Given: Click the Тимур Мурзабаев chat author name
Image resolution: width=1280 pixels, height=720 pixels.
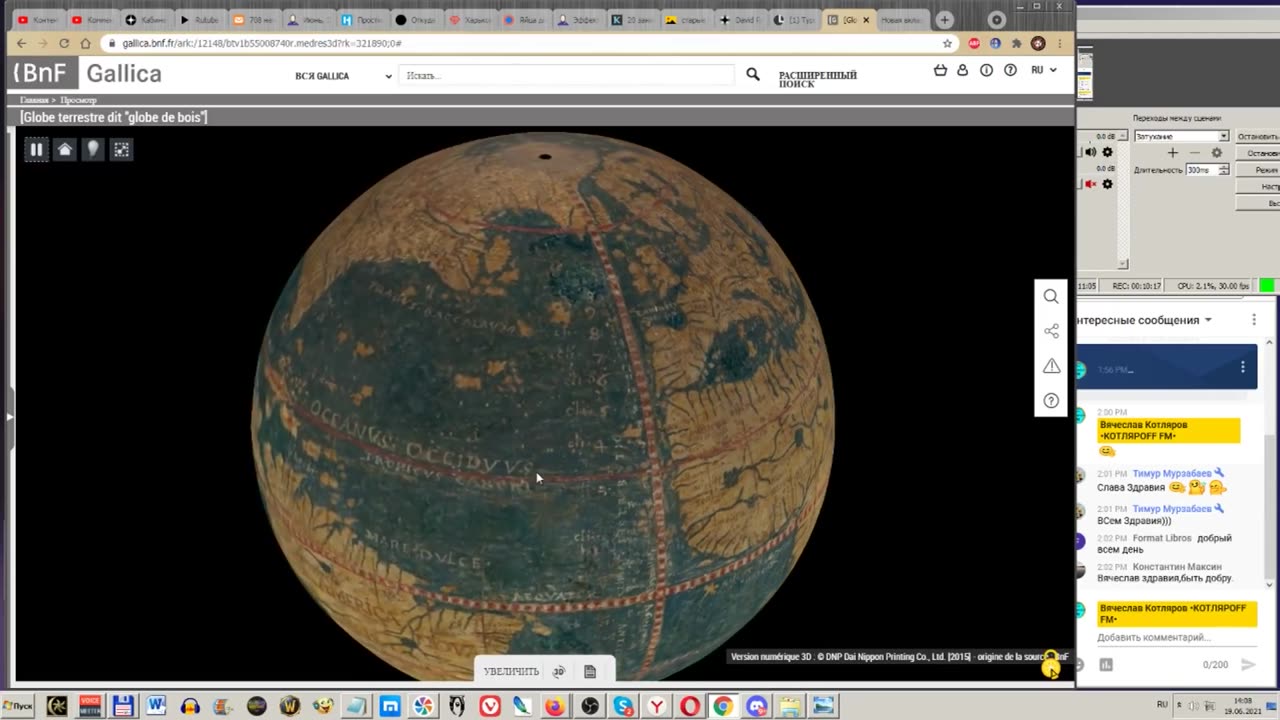Looking at the screenshot, I should click(1171, 473).
